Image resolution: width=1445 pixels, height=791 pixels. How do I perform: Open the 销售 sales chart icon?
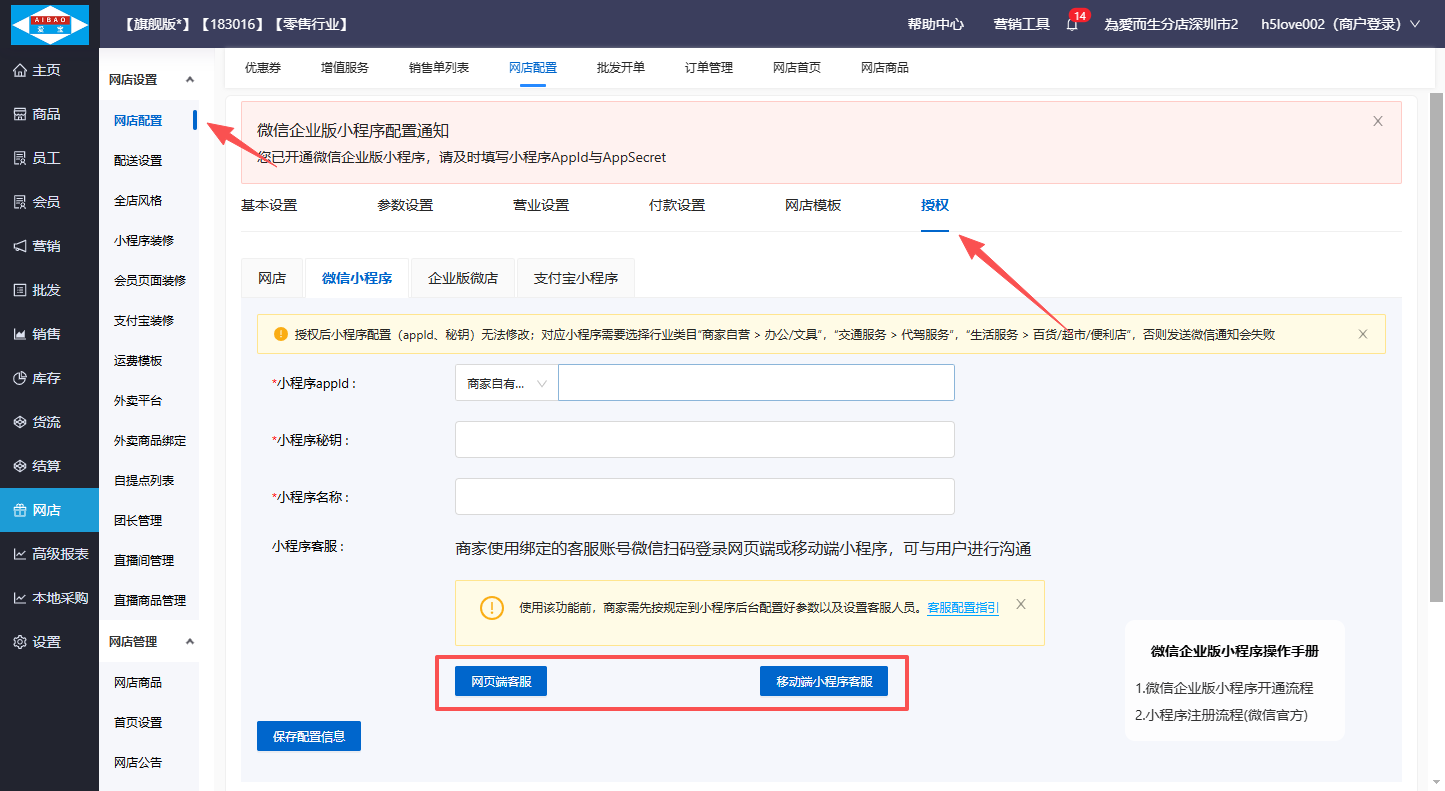point(19,334)
